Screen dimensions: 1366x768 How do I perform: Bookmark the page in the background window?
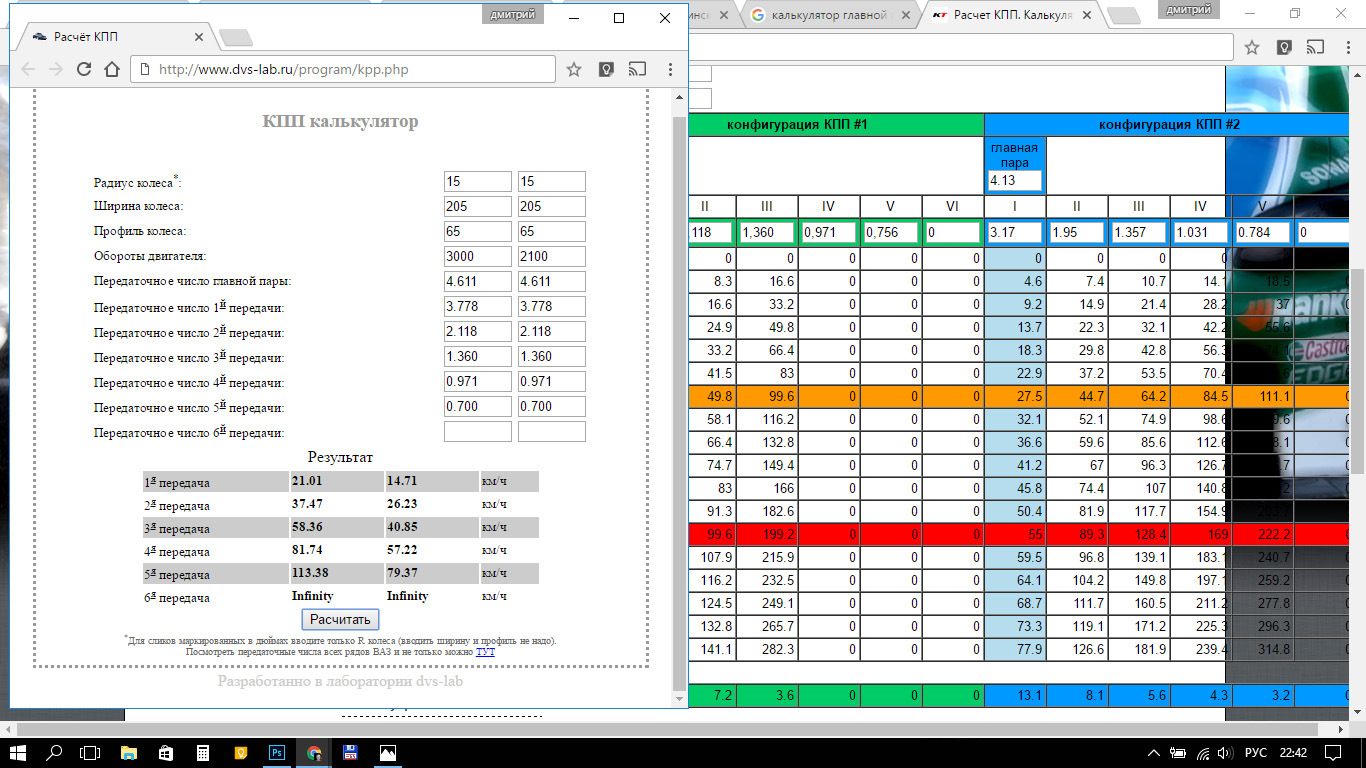(1252, 47)
